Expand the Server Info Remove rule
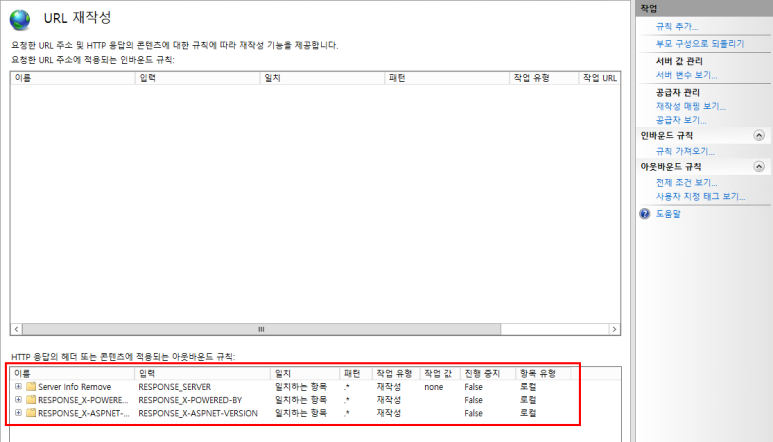This screenshot has height=442, width=773. [x=18, y=386]
